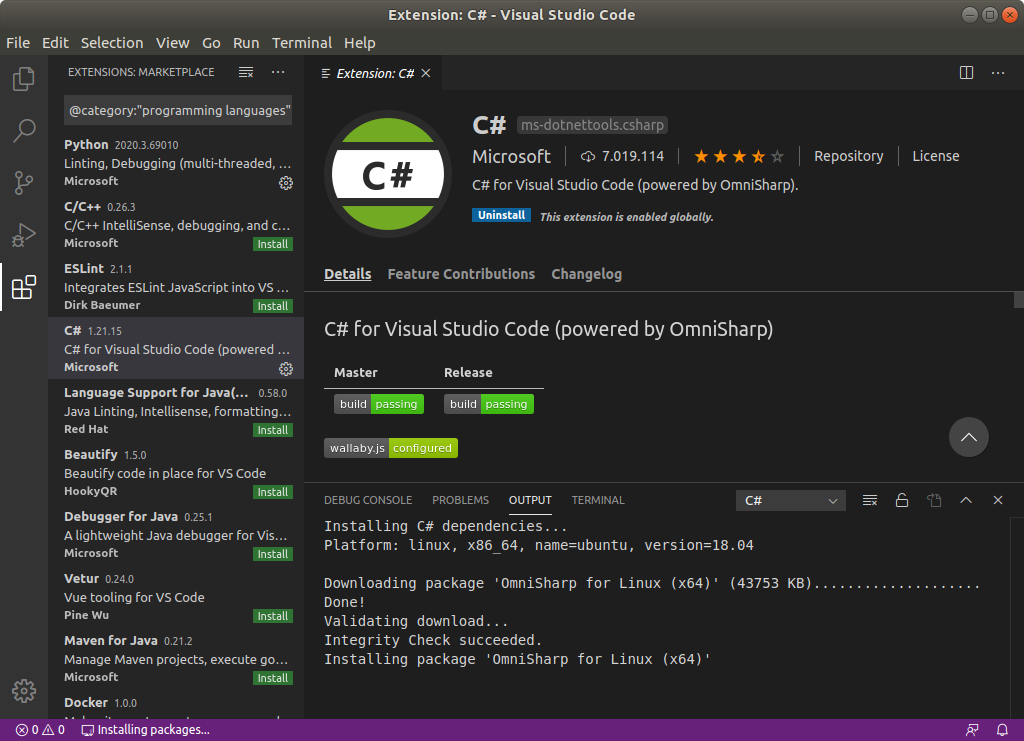Toggle output scroll lock
Viewport: 1024px width, 741px height.
pyautogui.click(x=902, y=500)
